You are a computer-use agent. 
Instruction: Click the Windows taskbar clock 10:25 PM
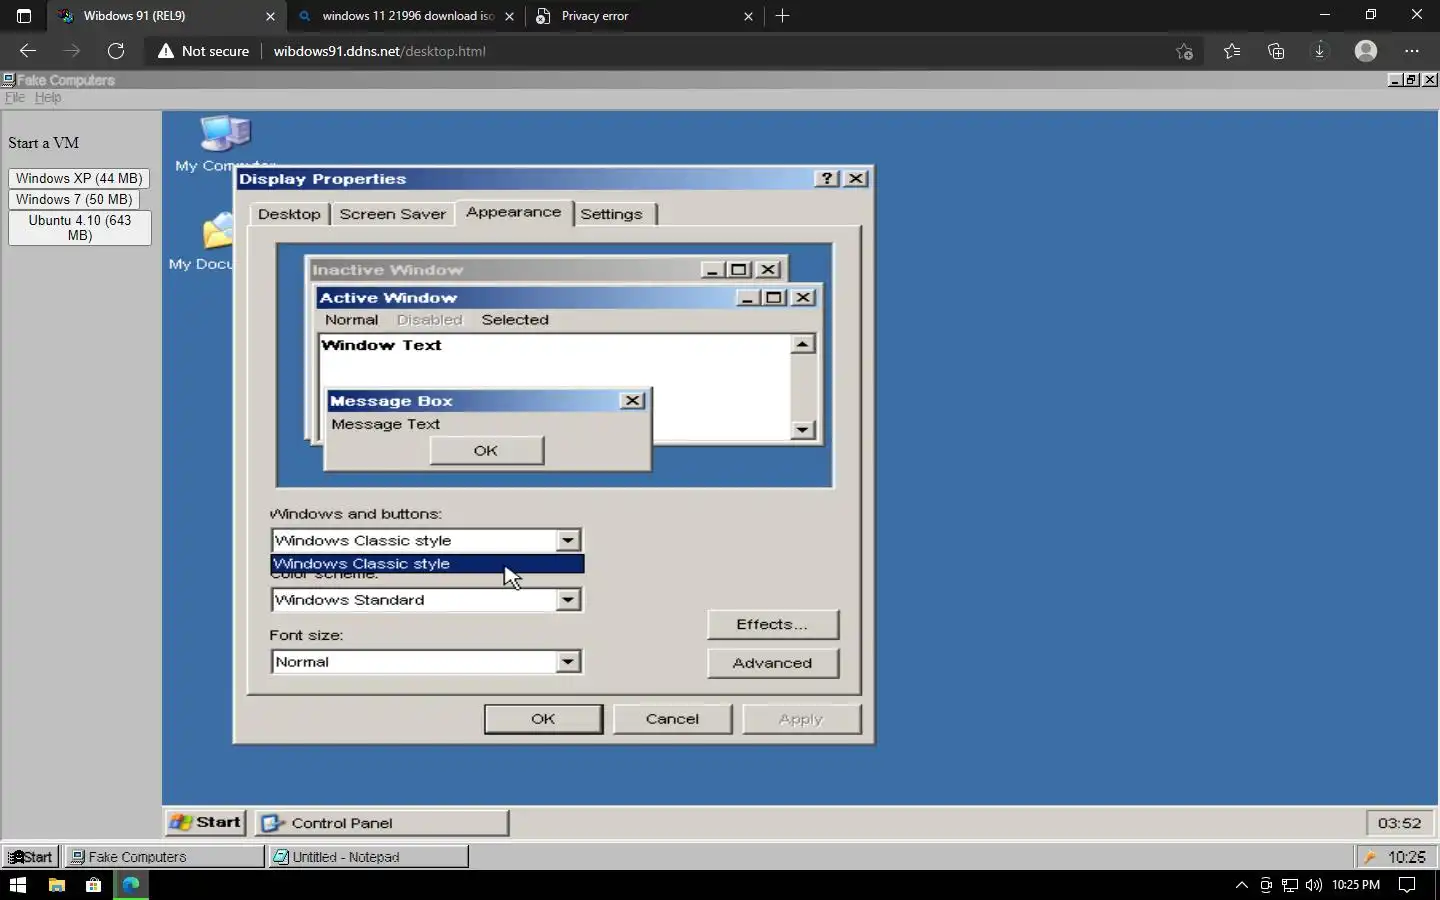pos(1356,885)
